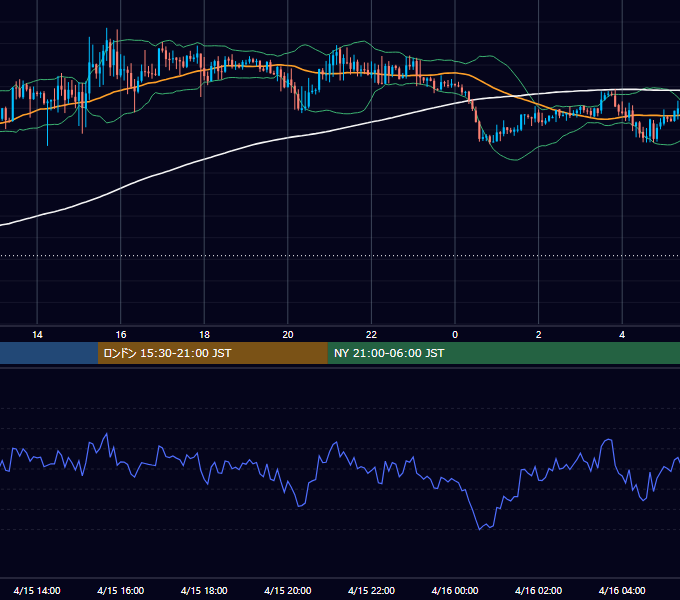The height and width of the screenshot is (600, 680).
Task: Click the 4/16 04:00 timestamp label
Action: coord(622,590)
